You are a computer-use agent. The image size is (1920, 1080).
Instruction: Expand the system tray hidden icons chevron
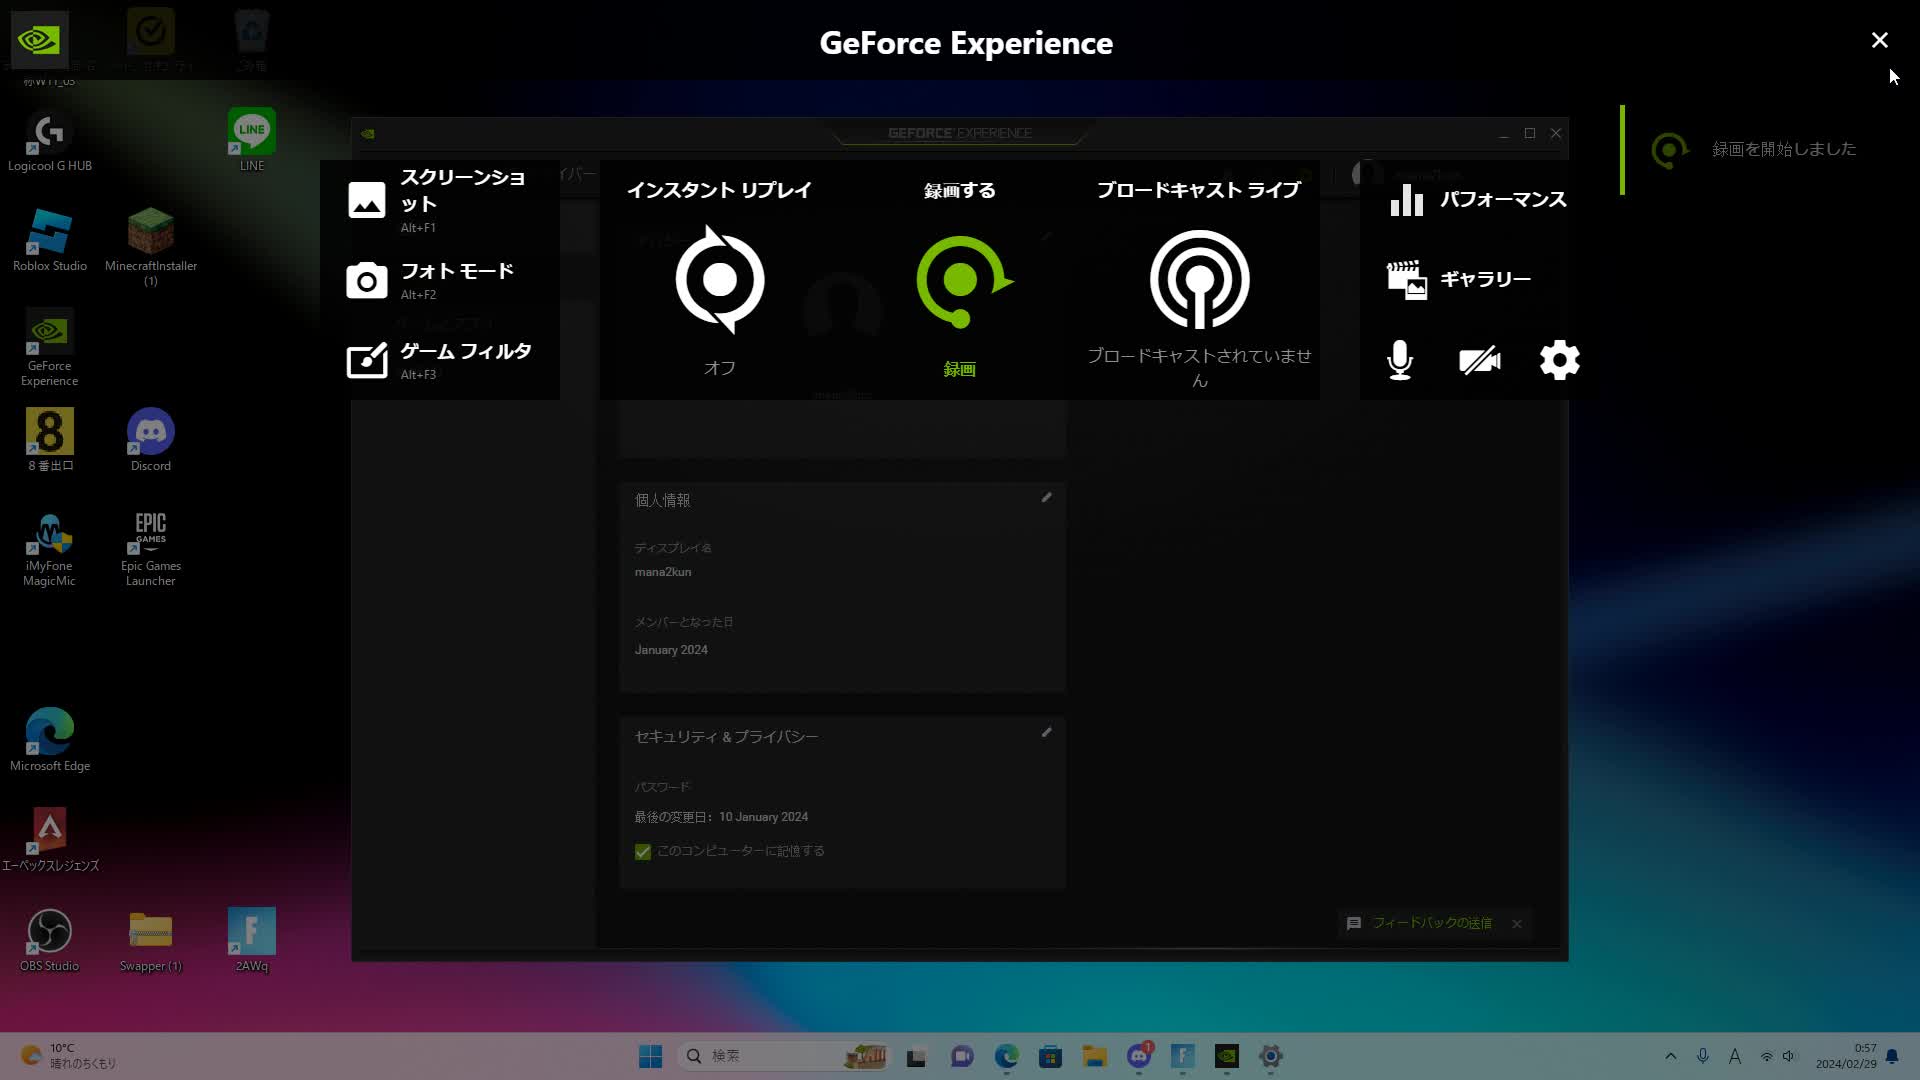tap(1670, 1056)
